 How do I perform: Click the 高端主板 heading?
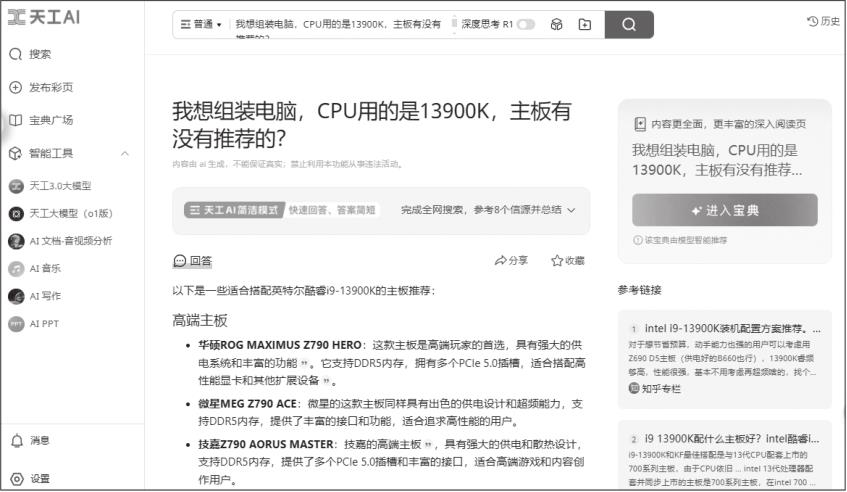click(x=200, y=320)
